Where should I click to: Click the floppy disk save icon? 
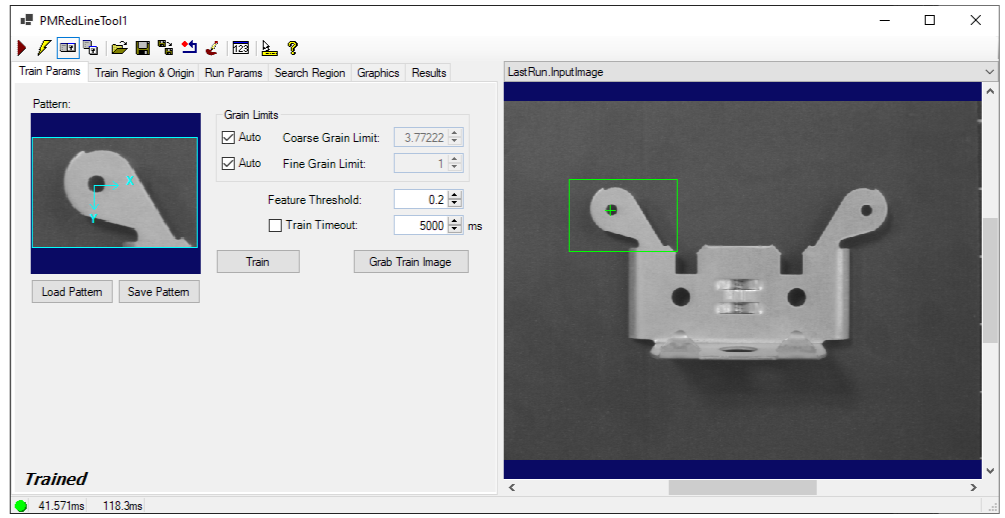[x=142, y=47]
